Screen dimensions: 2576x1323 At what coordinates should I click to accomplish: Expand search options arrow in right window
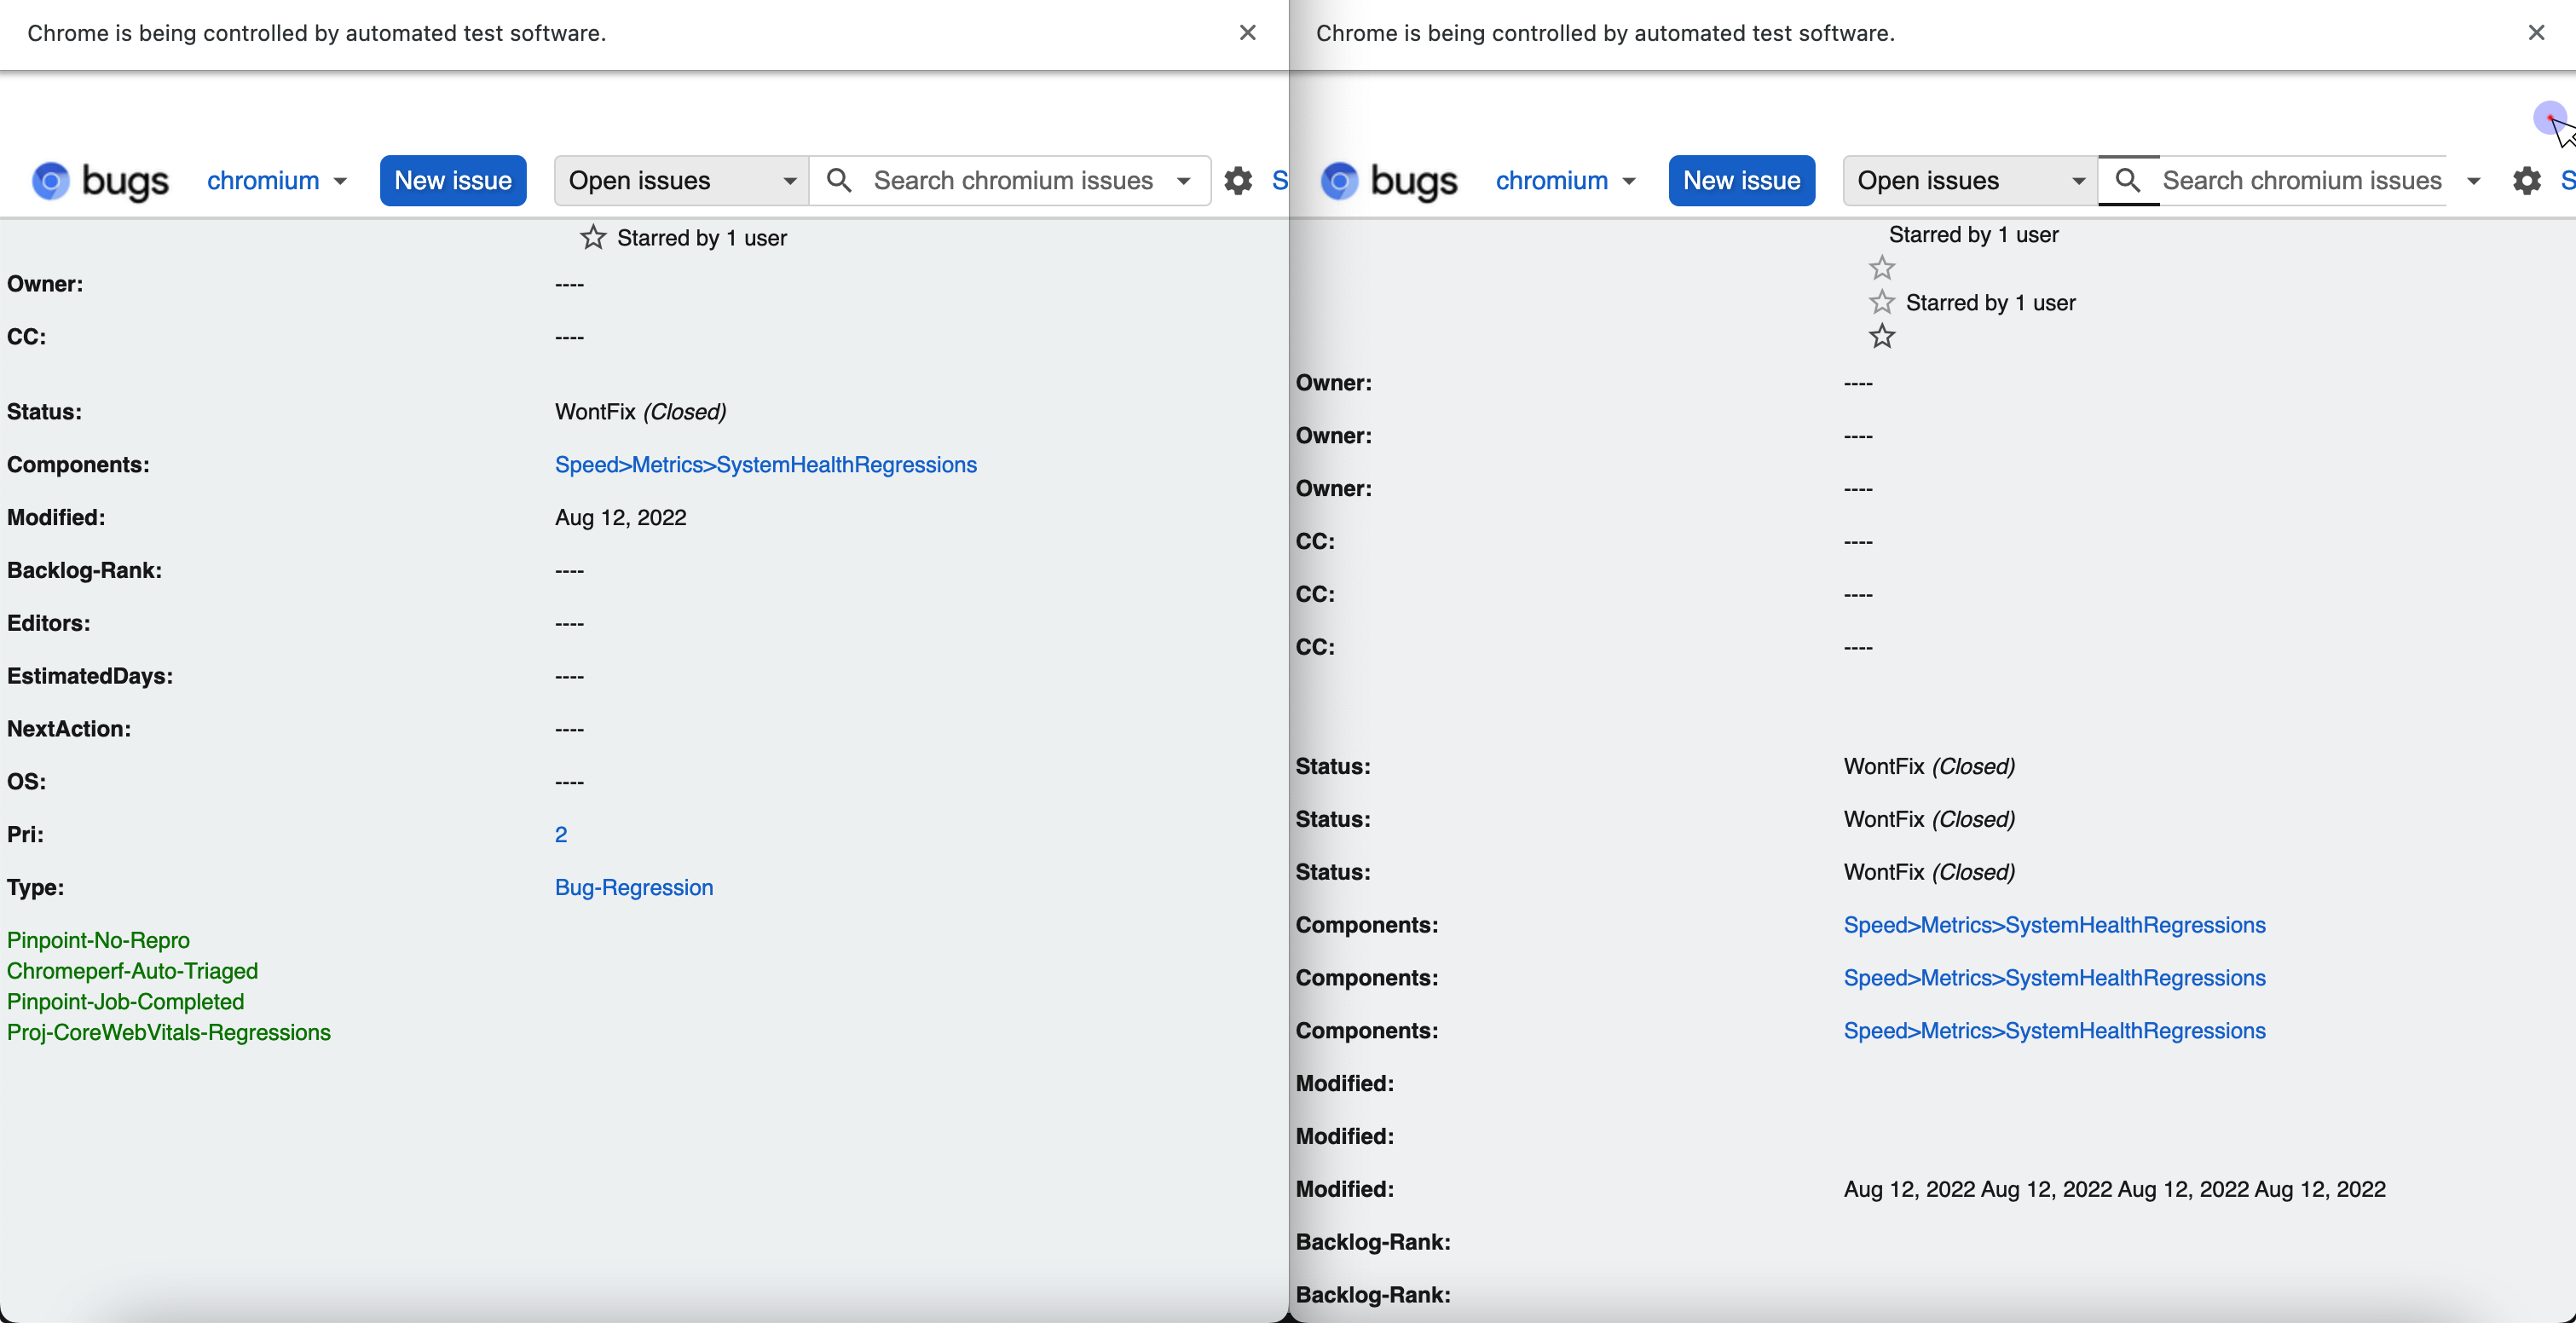(2473, 182)
